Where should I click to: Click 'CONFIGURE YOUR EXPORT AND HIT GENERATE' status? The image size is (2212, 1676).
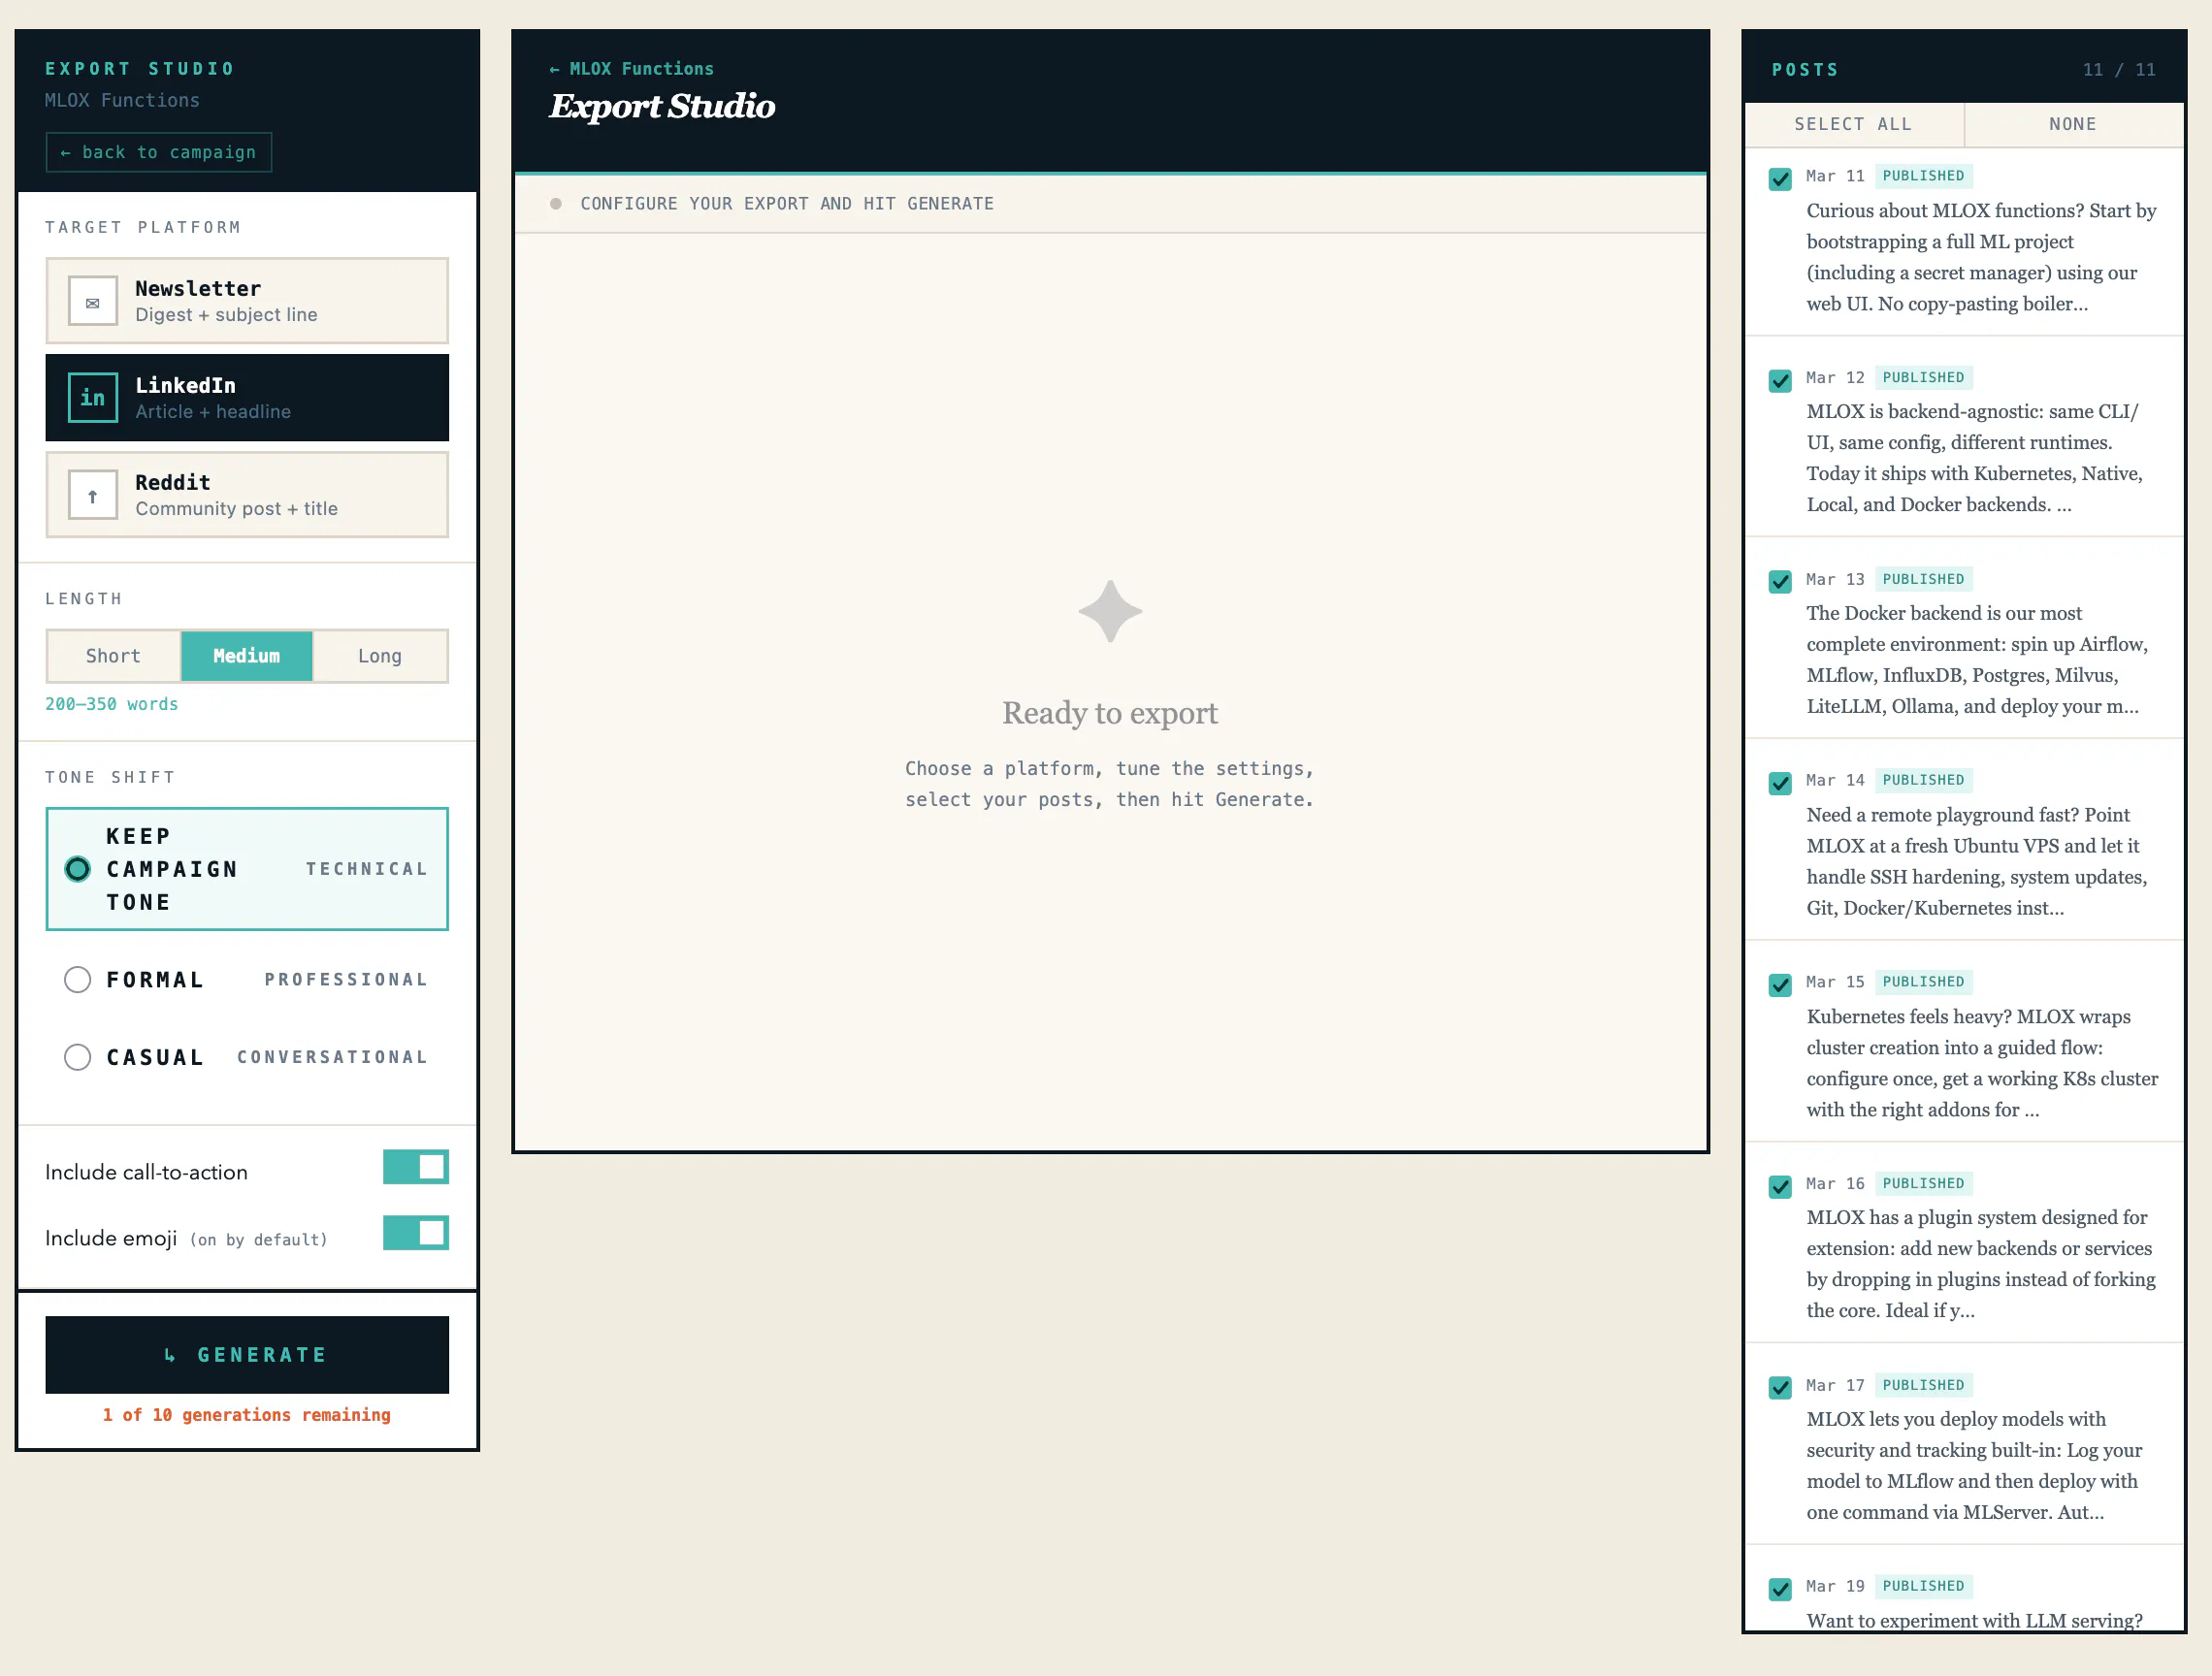tap(787, 204)
